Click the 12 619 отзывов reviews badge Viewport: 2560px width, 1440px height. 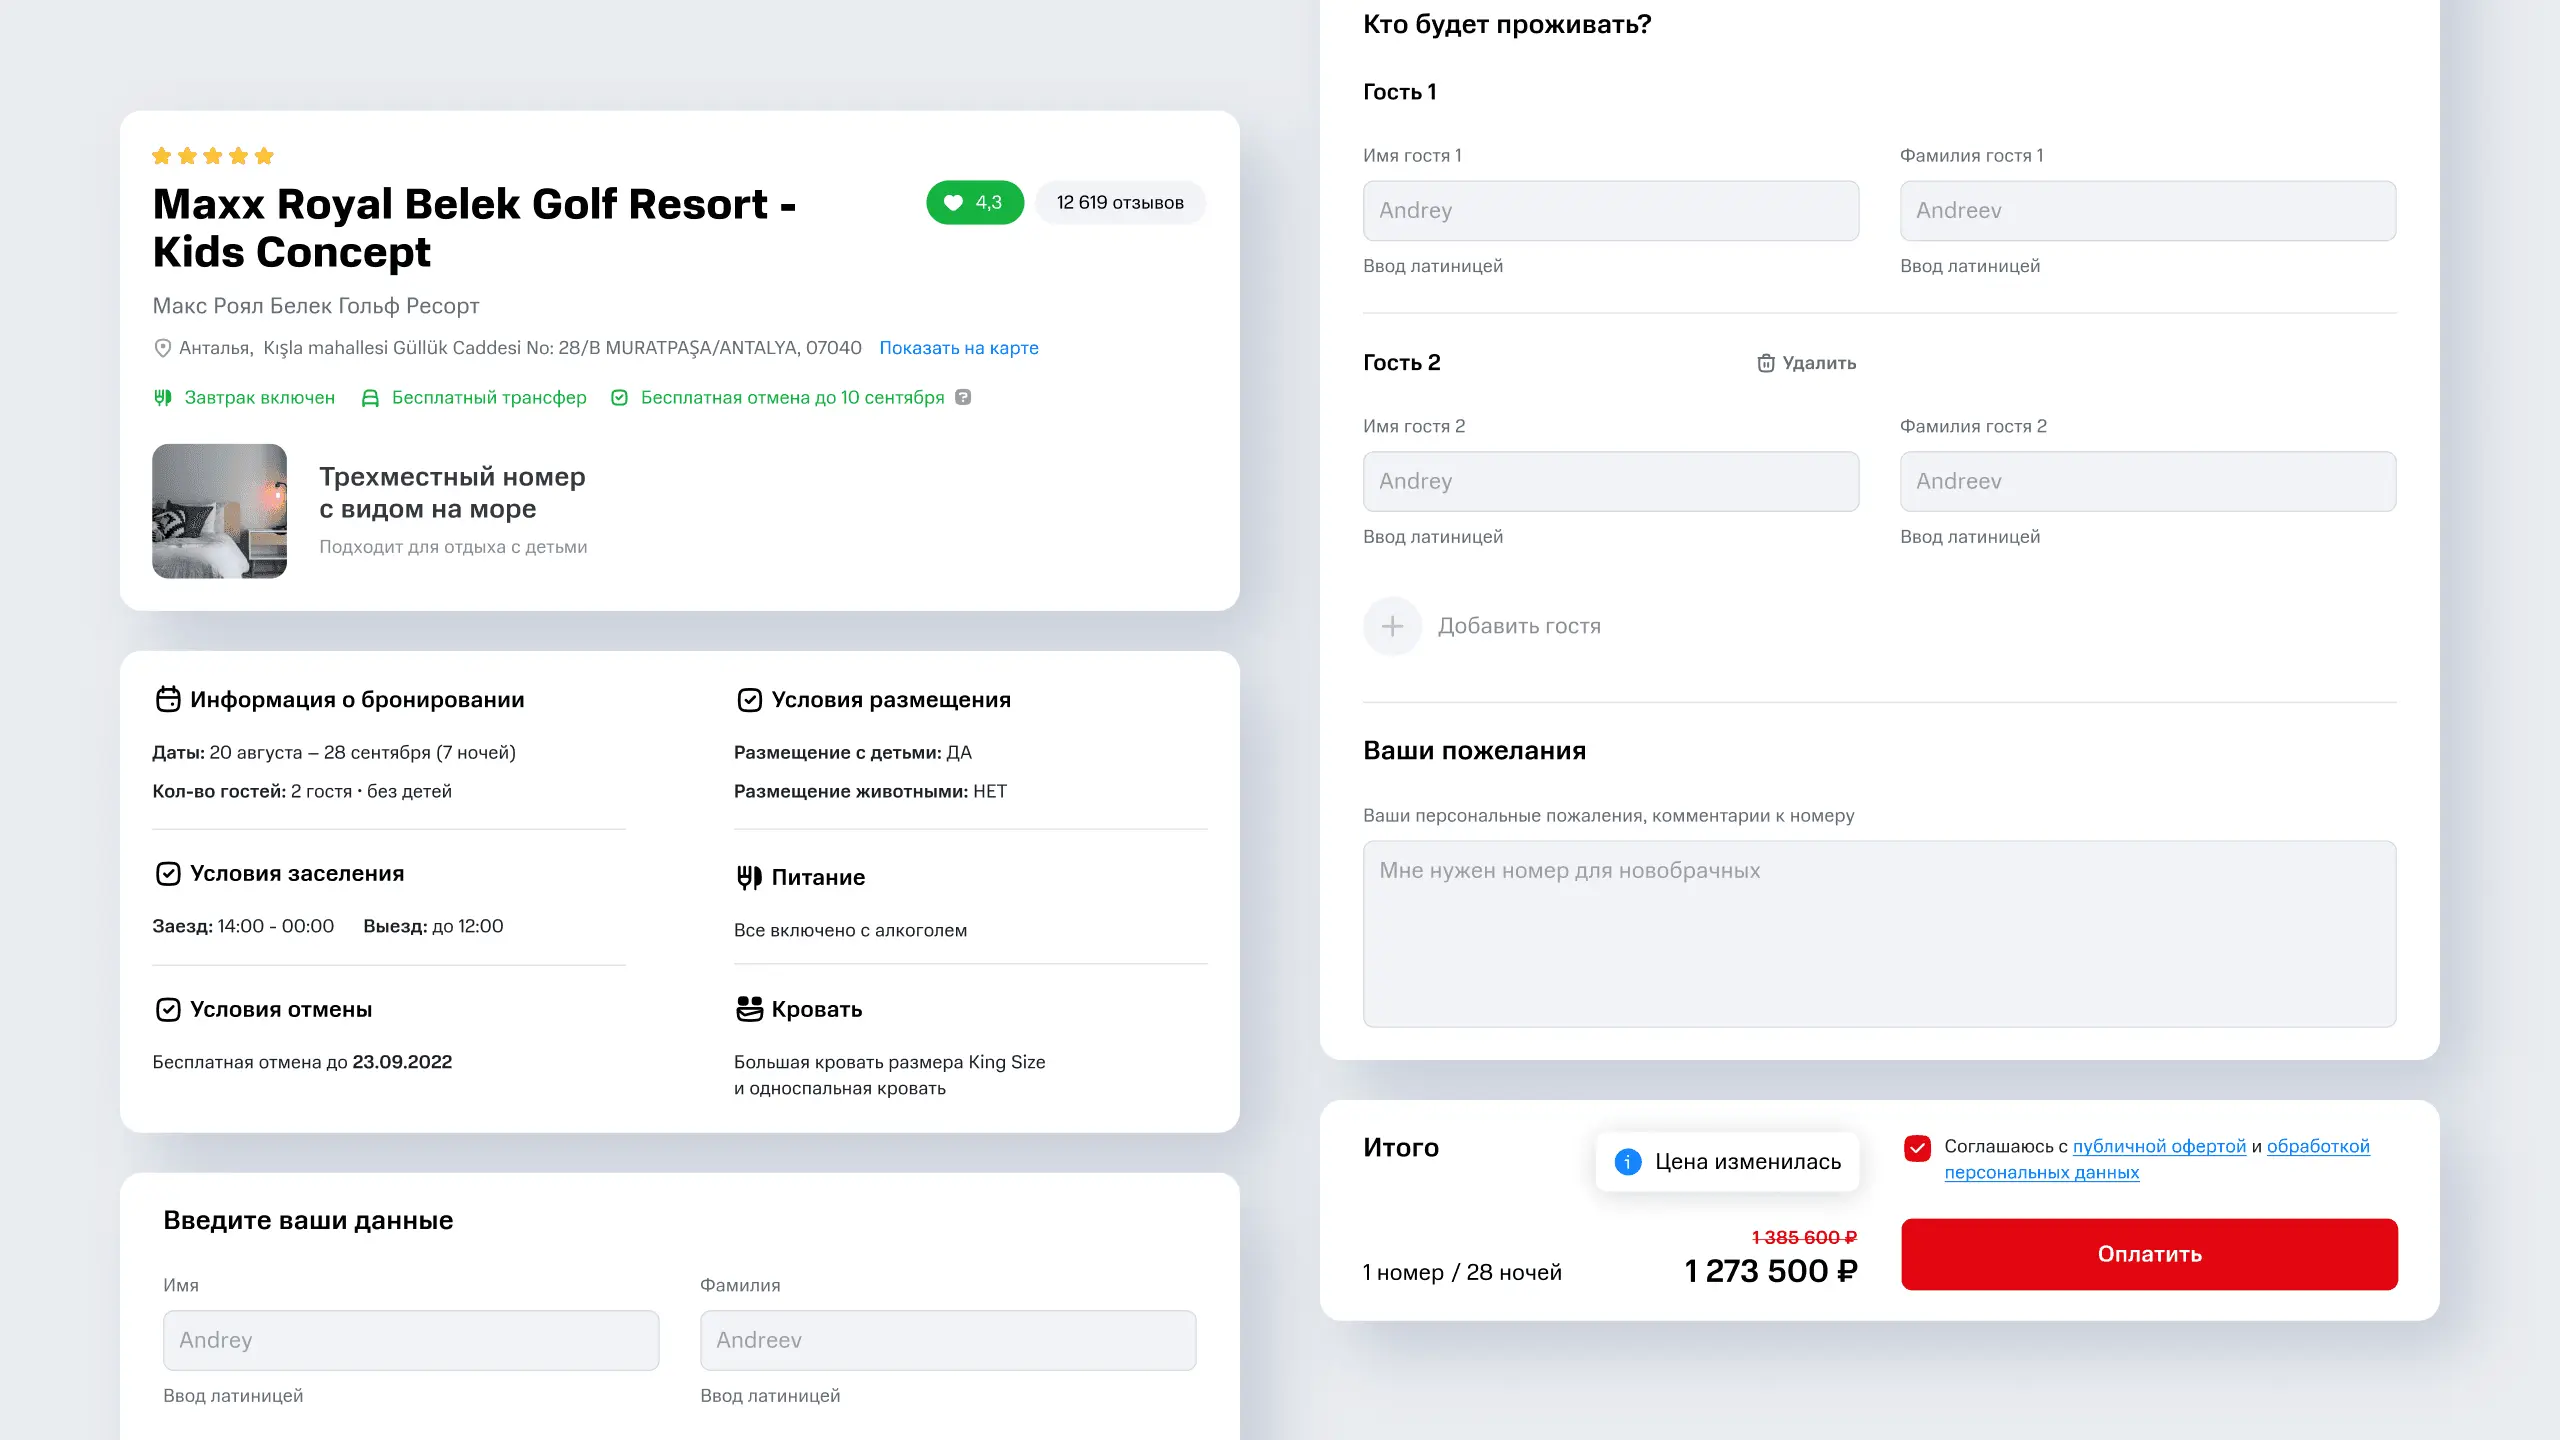tap(1120, 203)
